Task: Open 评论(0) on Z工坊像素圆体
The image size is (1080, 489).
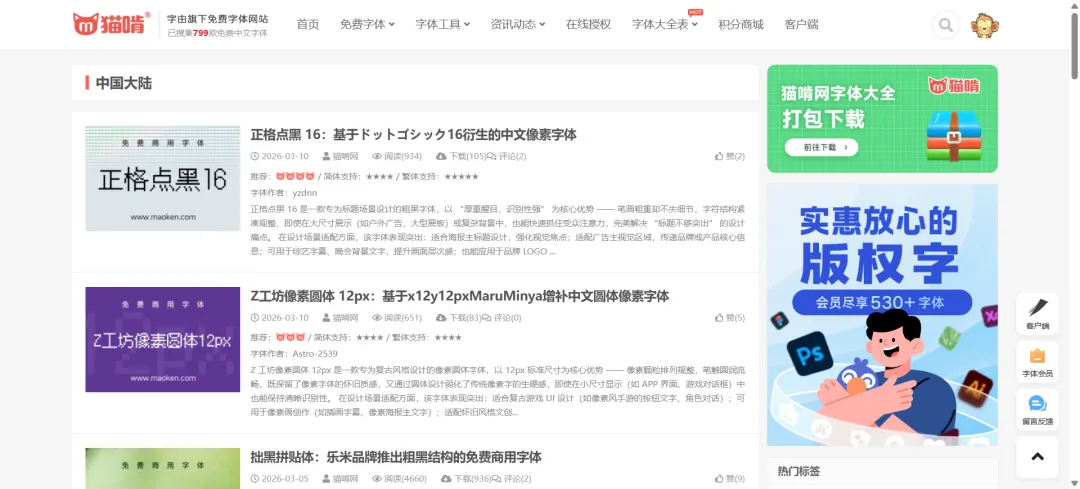Action: [x=502, y=318]
